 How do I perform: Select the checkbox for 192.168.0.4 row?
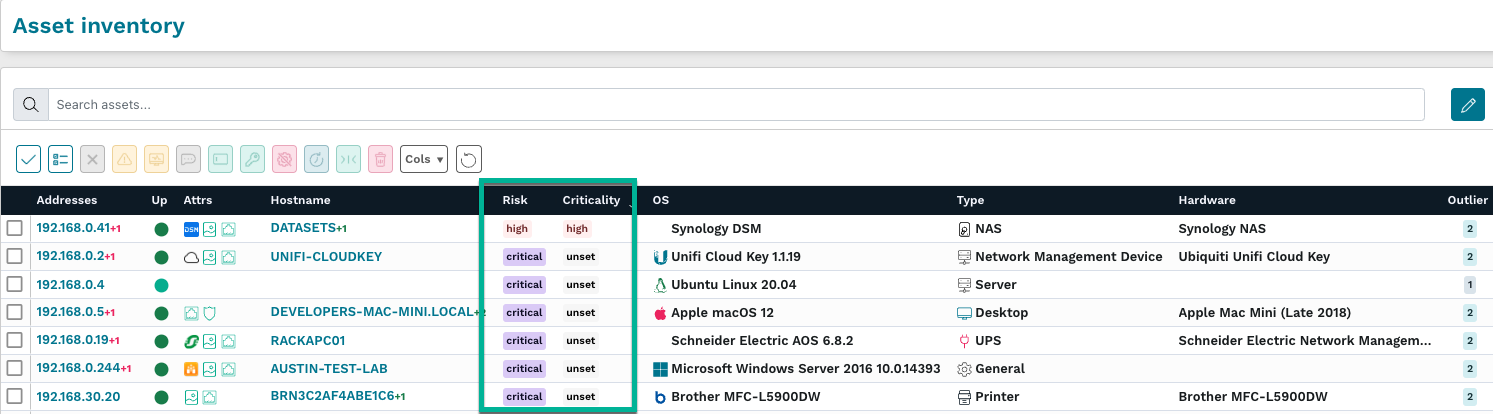pyautogui.click(x=14, y=285)
